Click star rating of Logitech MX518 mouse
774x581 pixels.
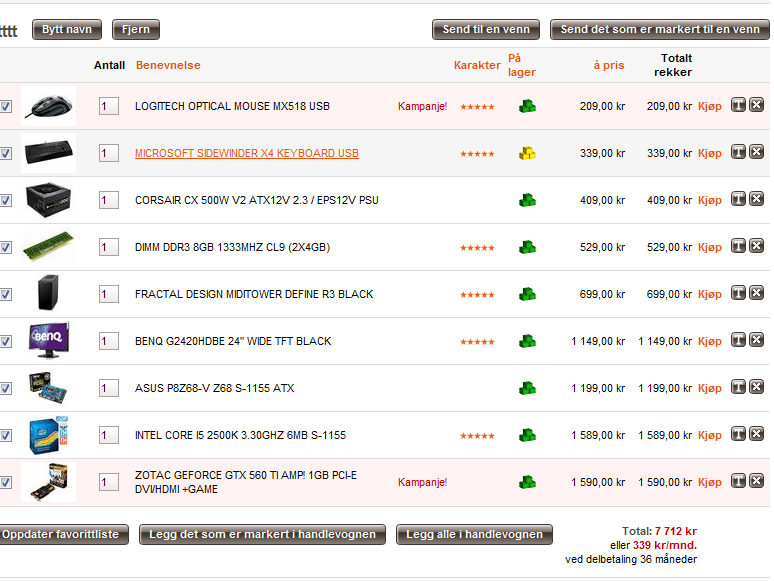(477, 107)
